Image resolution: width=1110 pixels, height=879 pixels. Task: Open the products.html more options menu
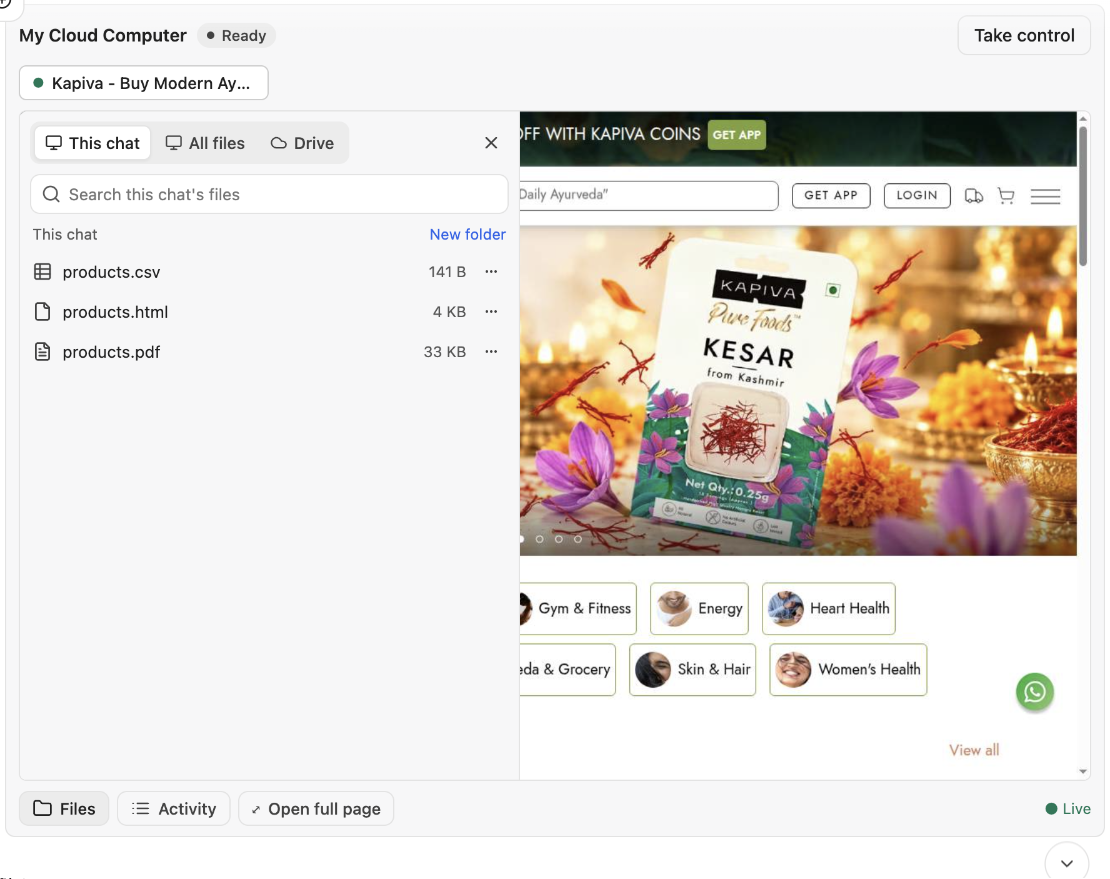coord(491,311)
